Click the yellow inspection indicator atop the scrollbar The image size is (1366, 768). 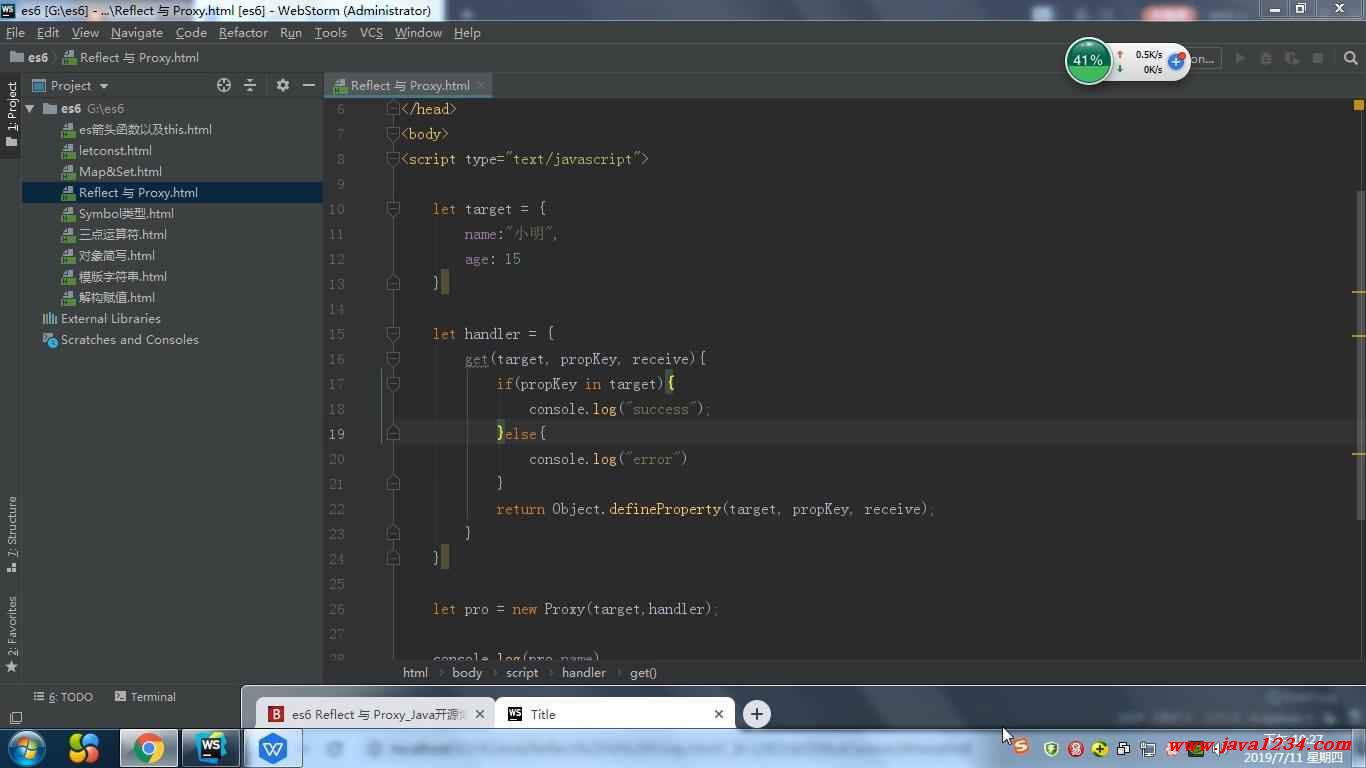[1359, 105]
